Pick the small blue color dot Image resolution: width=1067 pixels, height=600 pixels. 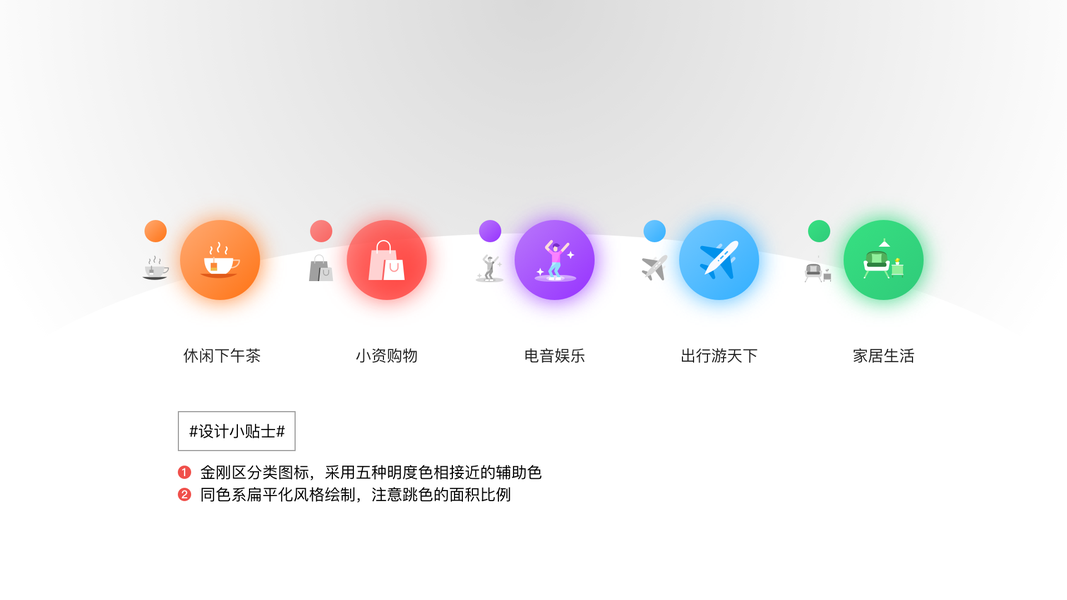pyautogui.click(x=655, y=231)
